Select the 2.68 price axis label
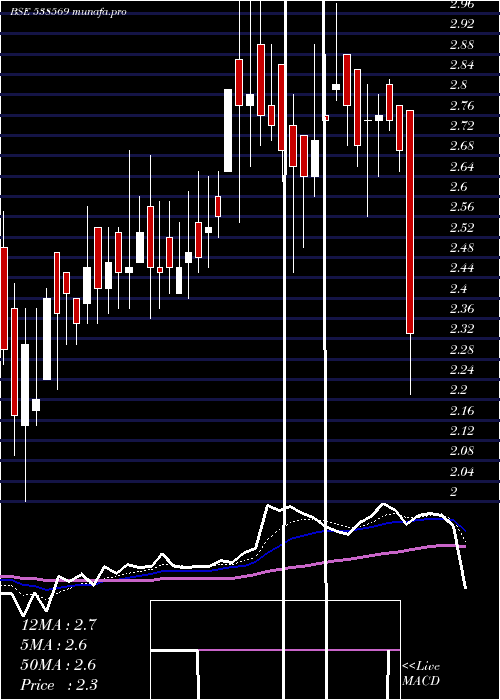 (462, 146)
